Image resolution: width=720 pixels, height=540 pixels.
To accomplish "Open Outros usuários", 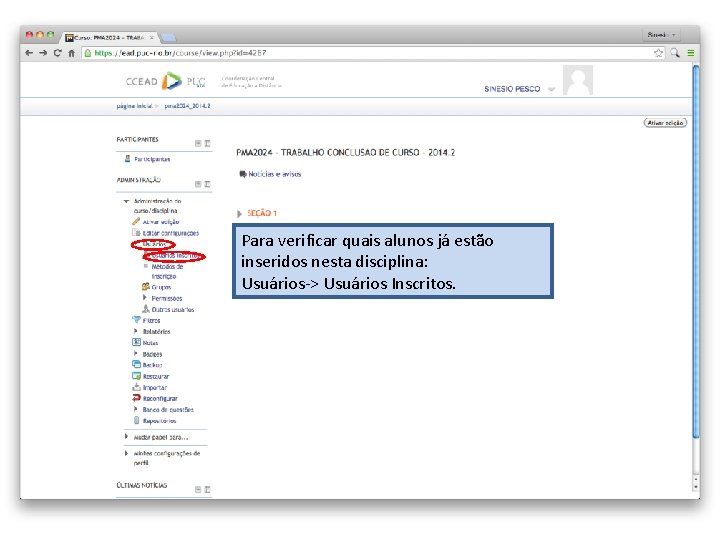I will 173,310.
